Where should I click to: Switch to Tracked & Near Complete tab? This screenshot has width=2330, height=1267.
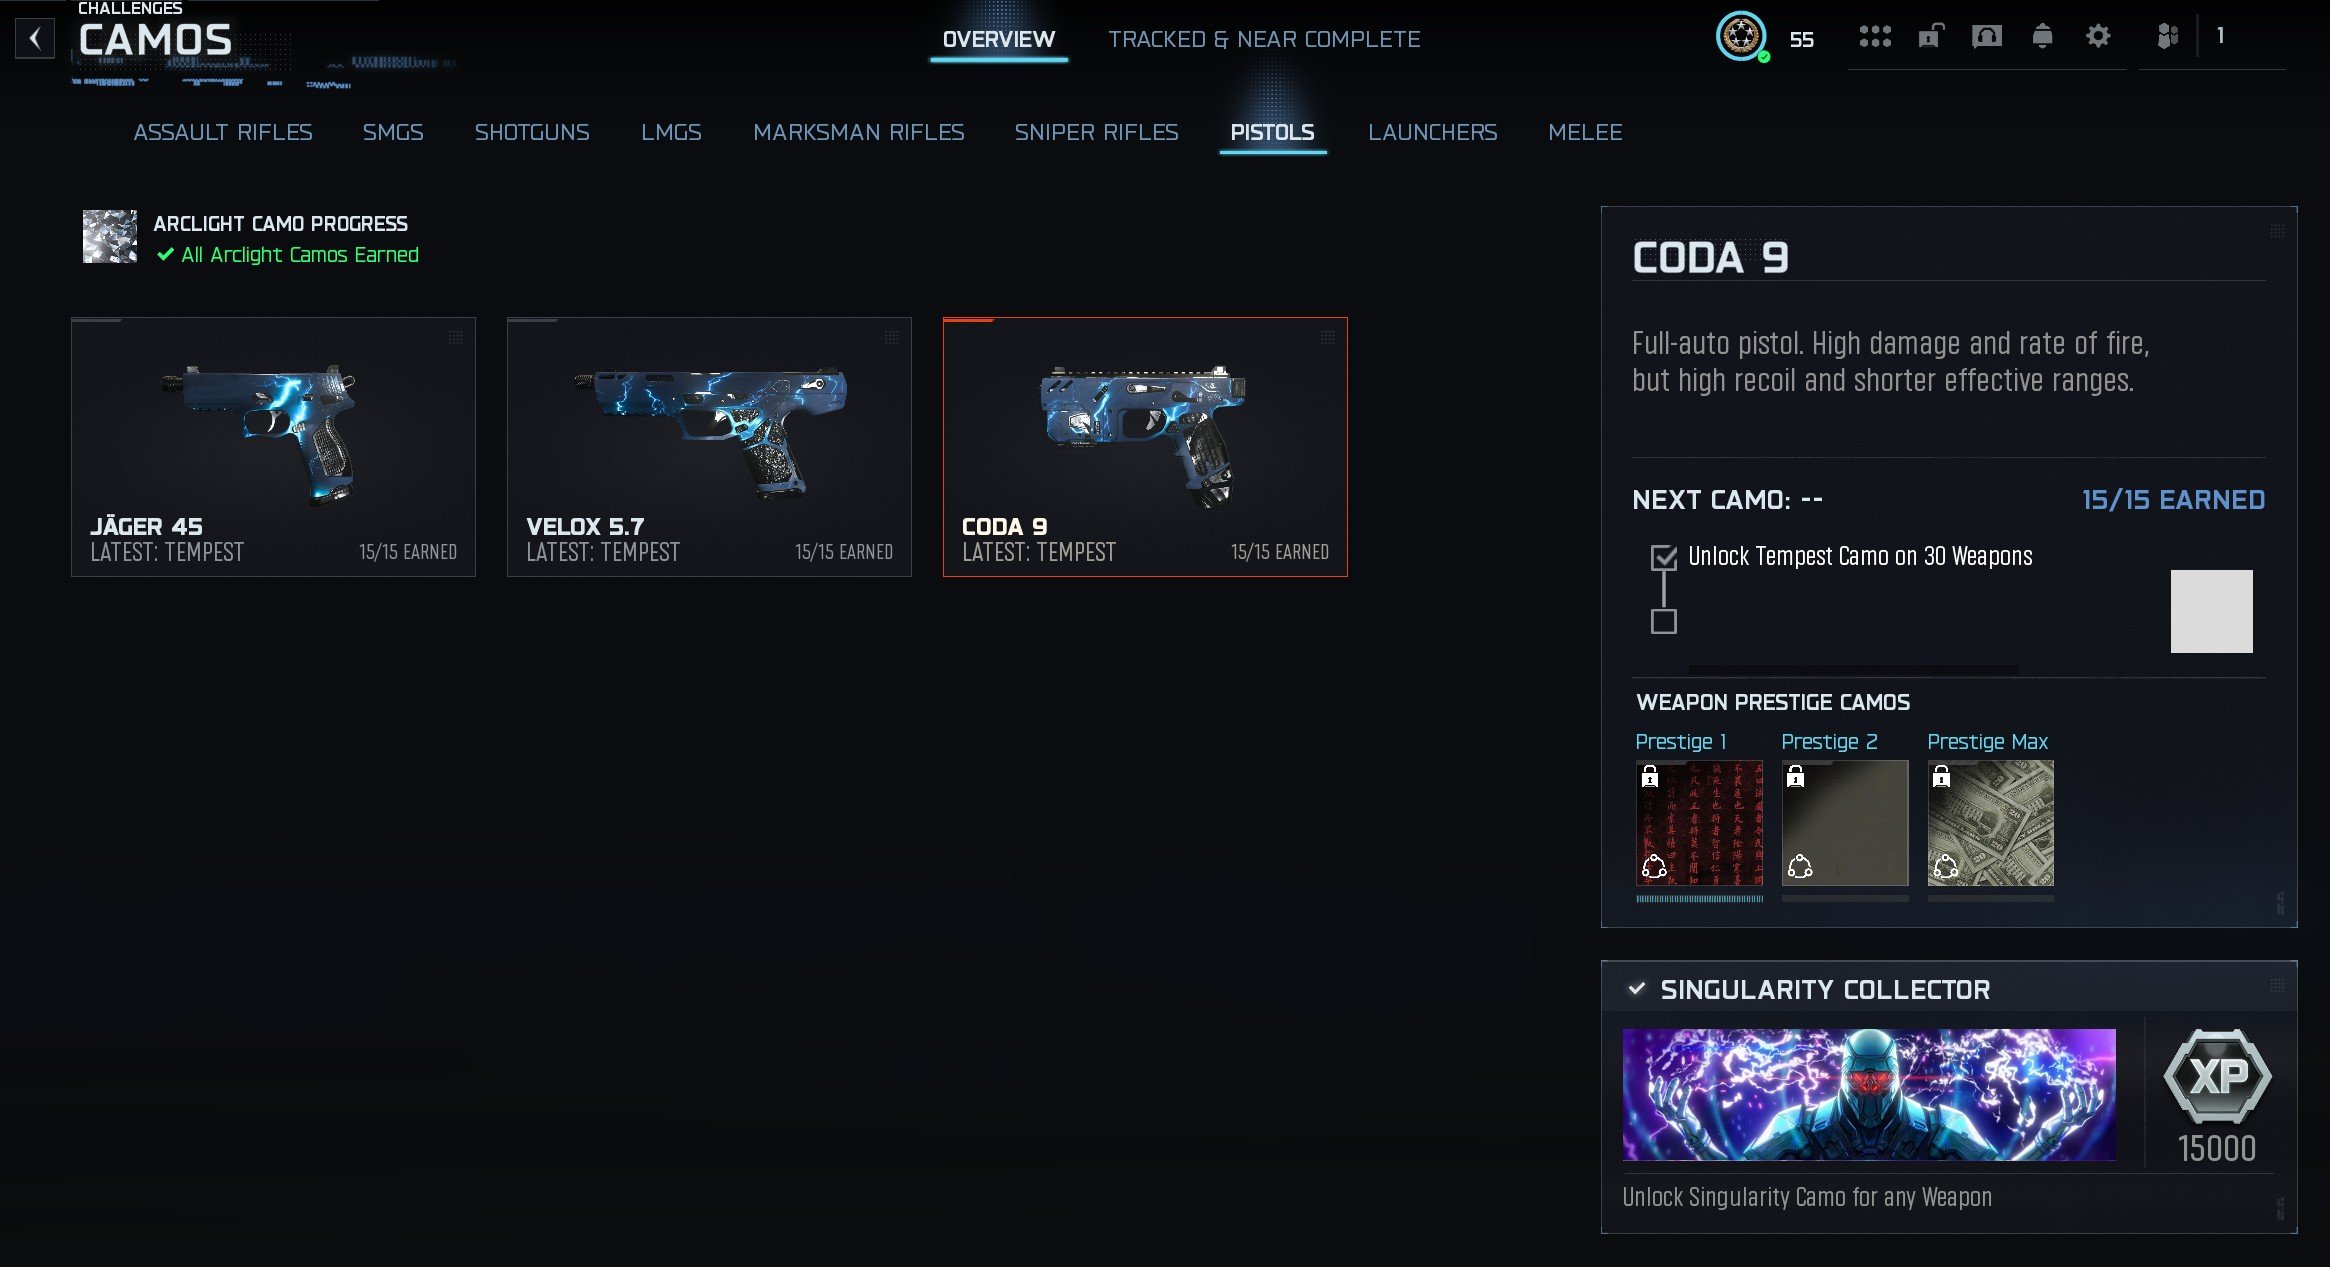point(1264,39)
